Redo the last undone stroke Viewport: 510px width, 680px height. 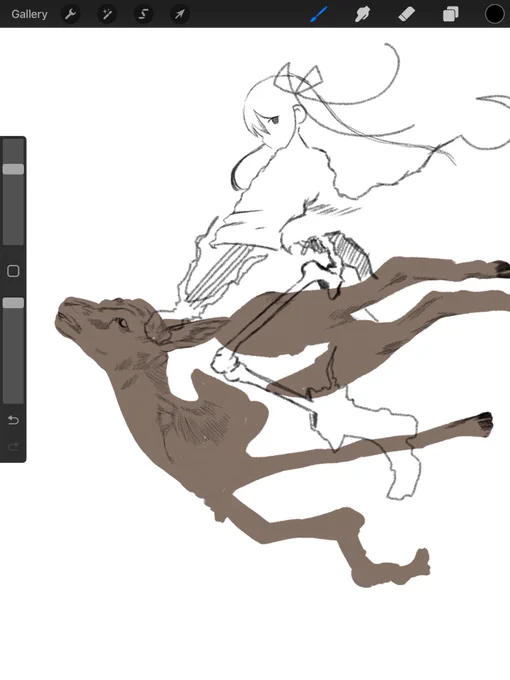click(13, 447)
